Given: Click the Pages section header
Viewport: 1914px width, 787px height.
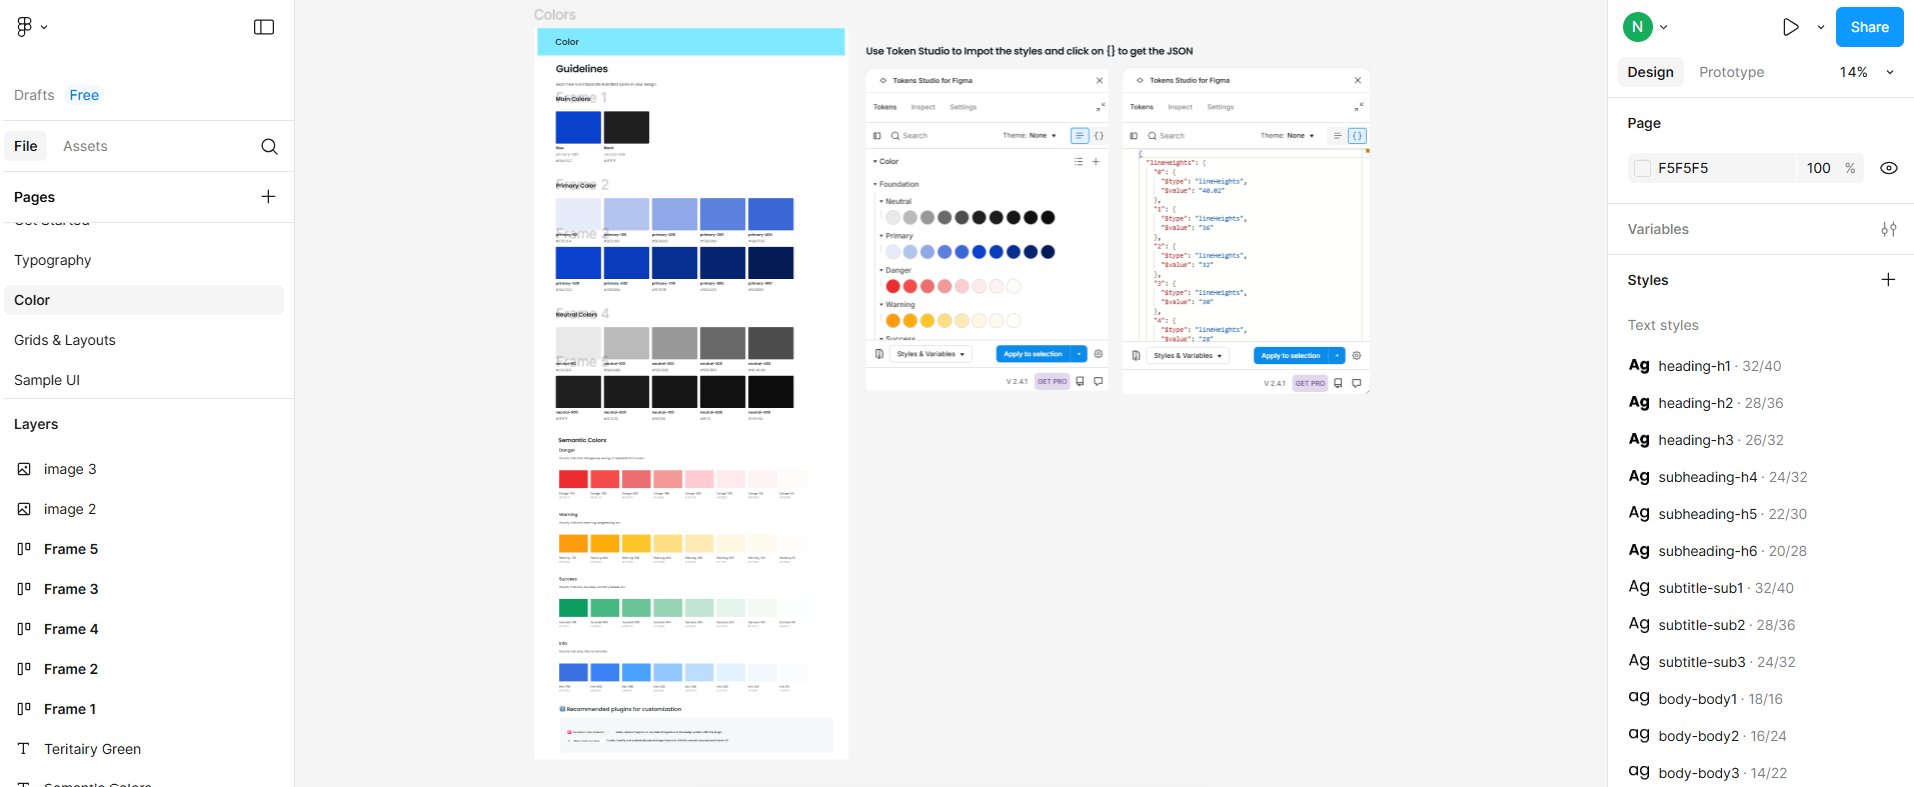Looking at the screenshot, I should pos(34,197).
